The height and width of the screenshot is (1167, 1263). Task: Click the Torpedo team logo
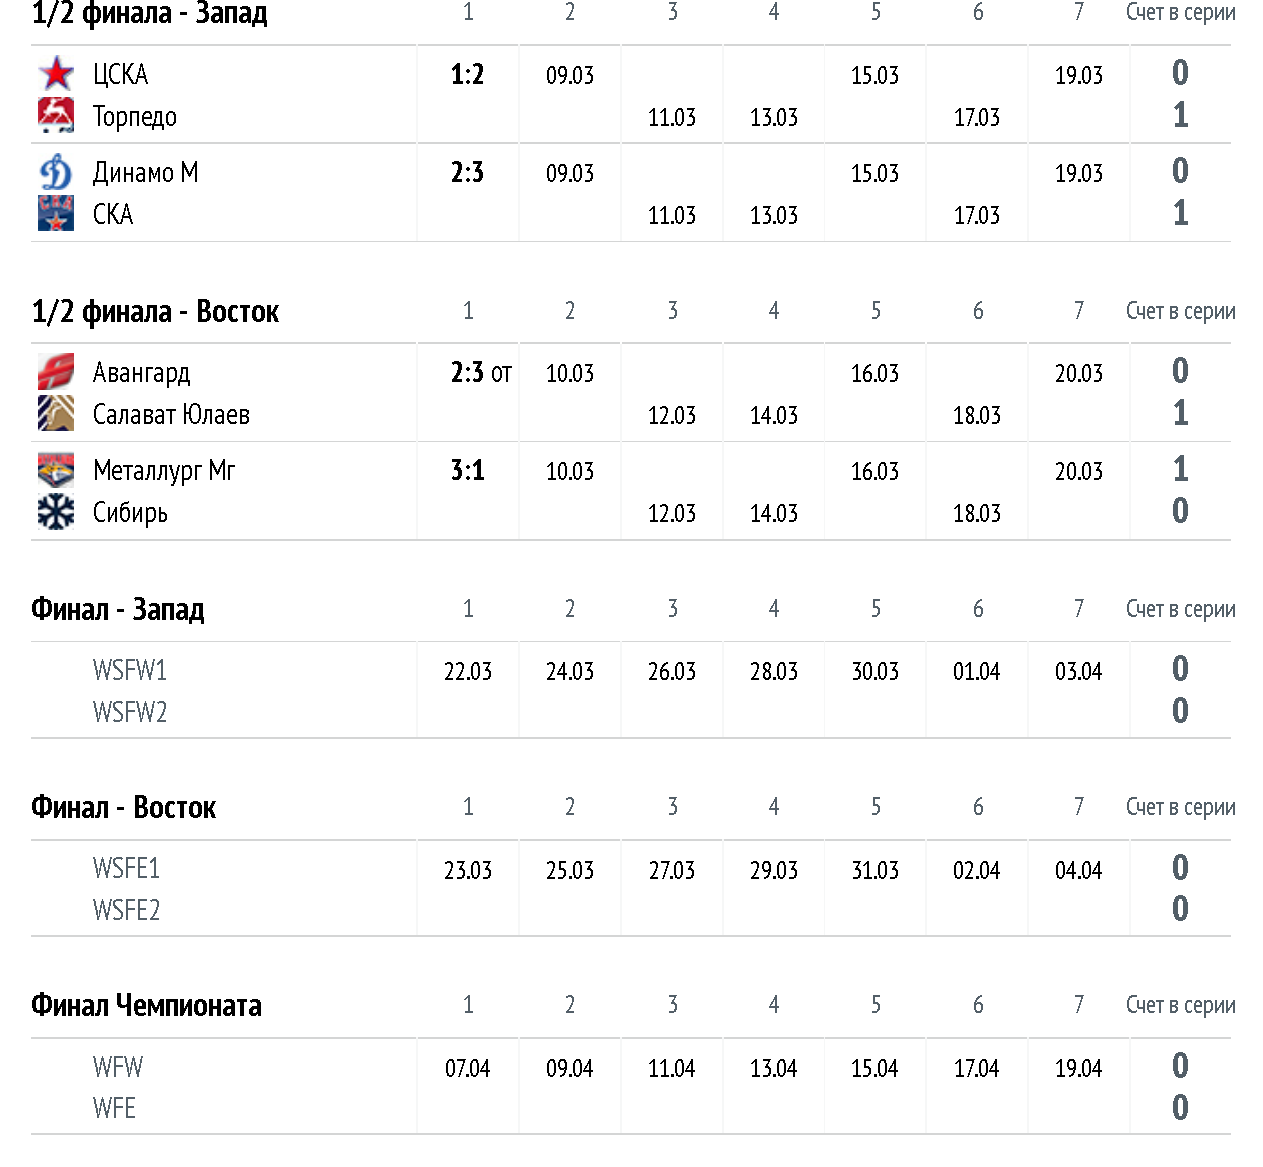56,116
